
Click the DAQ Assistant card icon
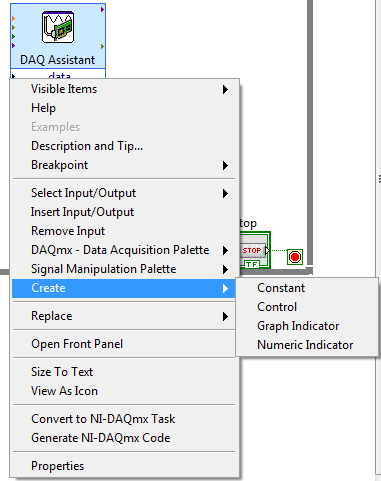(x=58, y=27)
